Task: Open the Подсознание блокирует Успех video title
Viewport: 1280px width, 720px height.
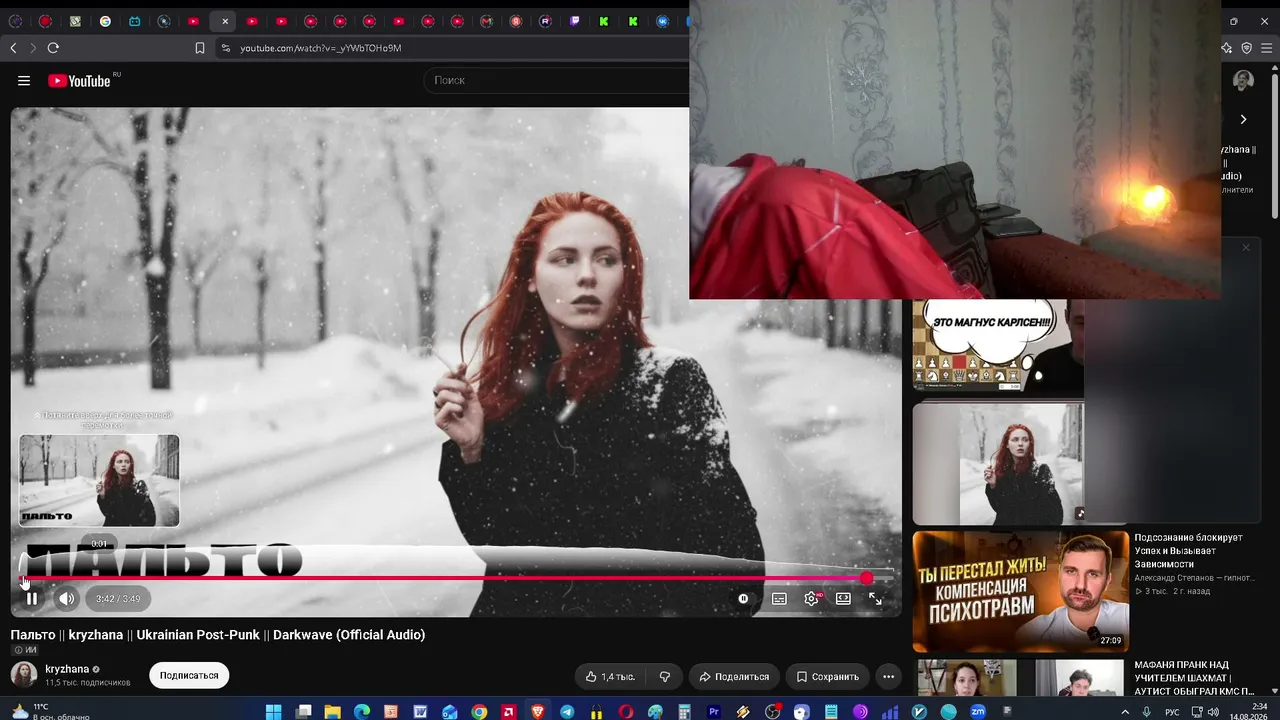Action: point(1188,551)
